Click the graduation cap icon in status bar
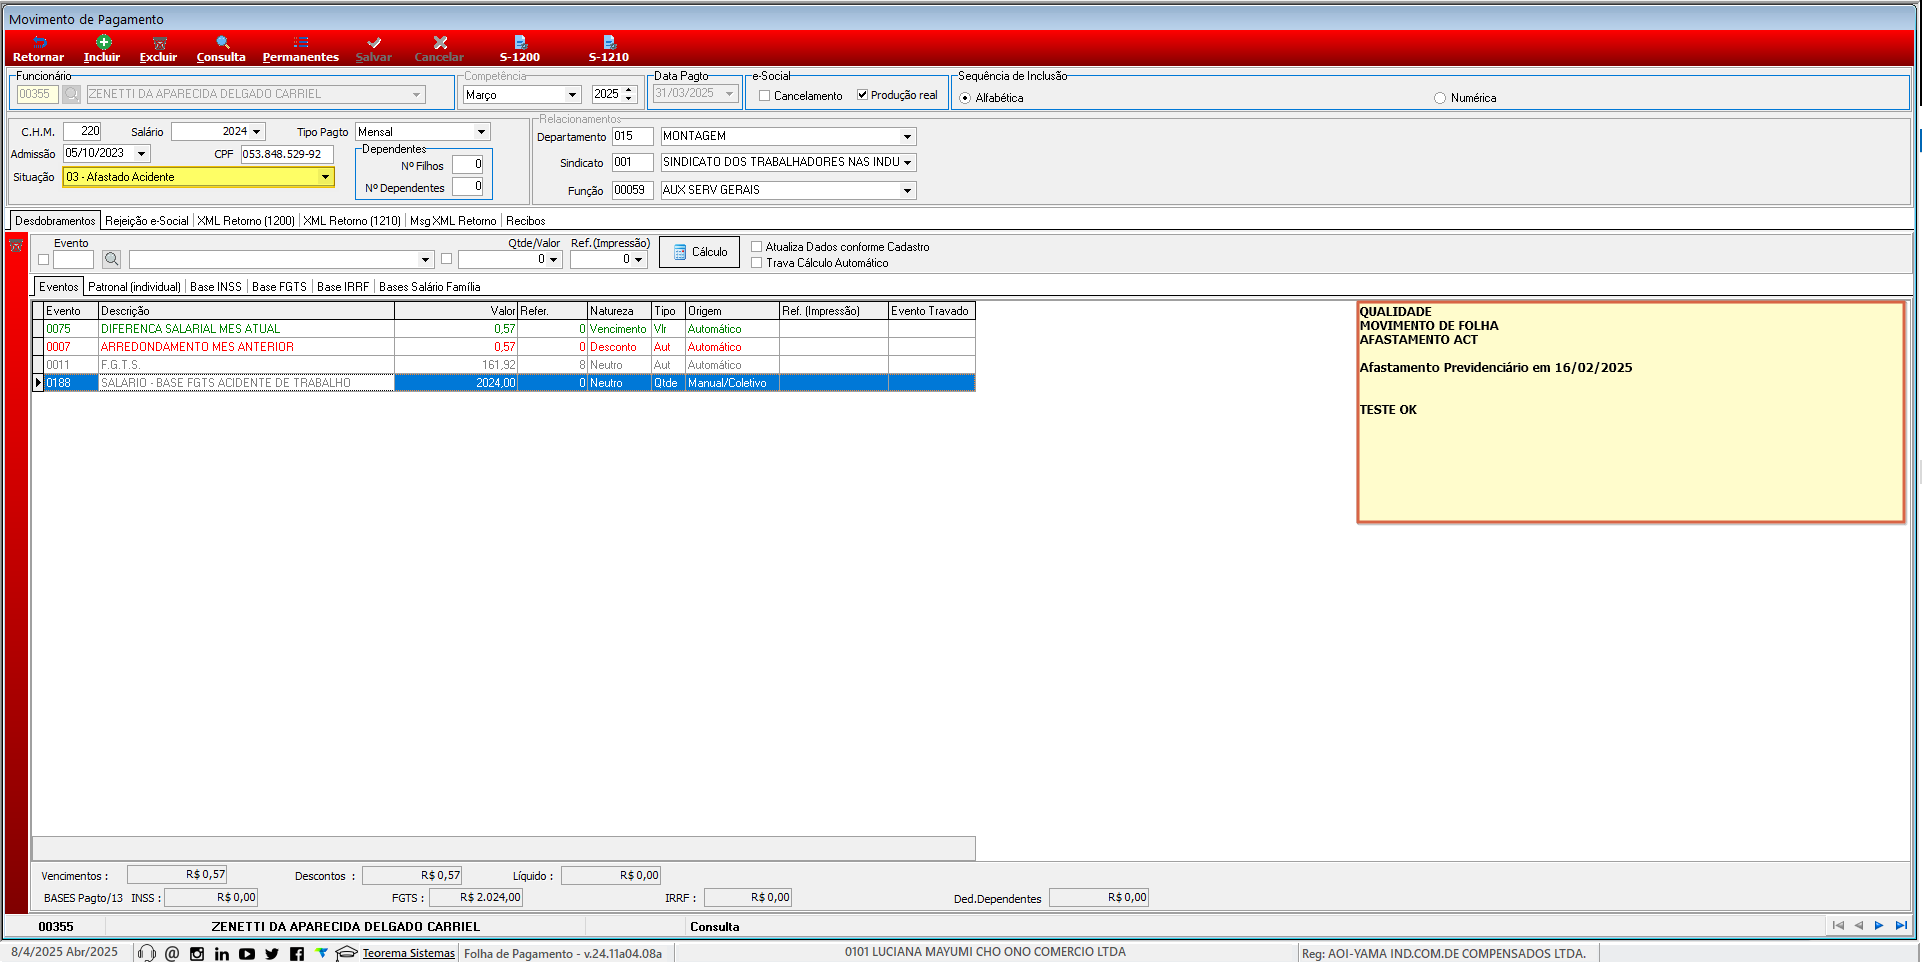This screenshot has width=1922, height=962. coord(346,953)
